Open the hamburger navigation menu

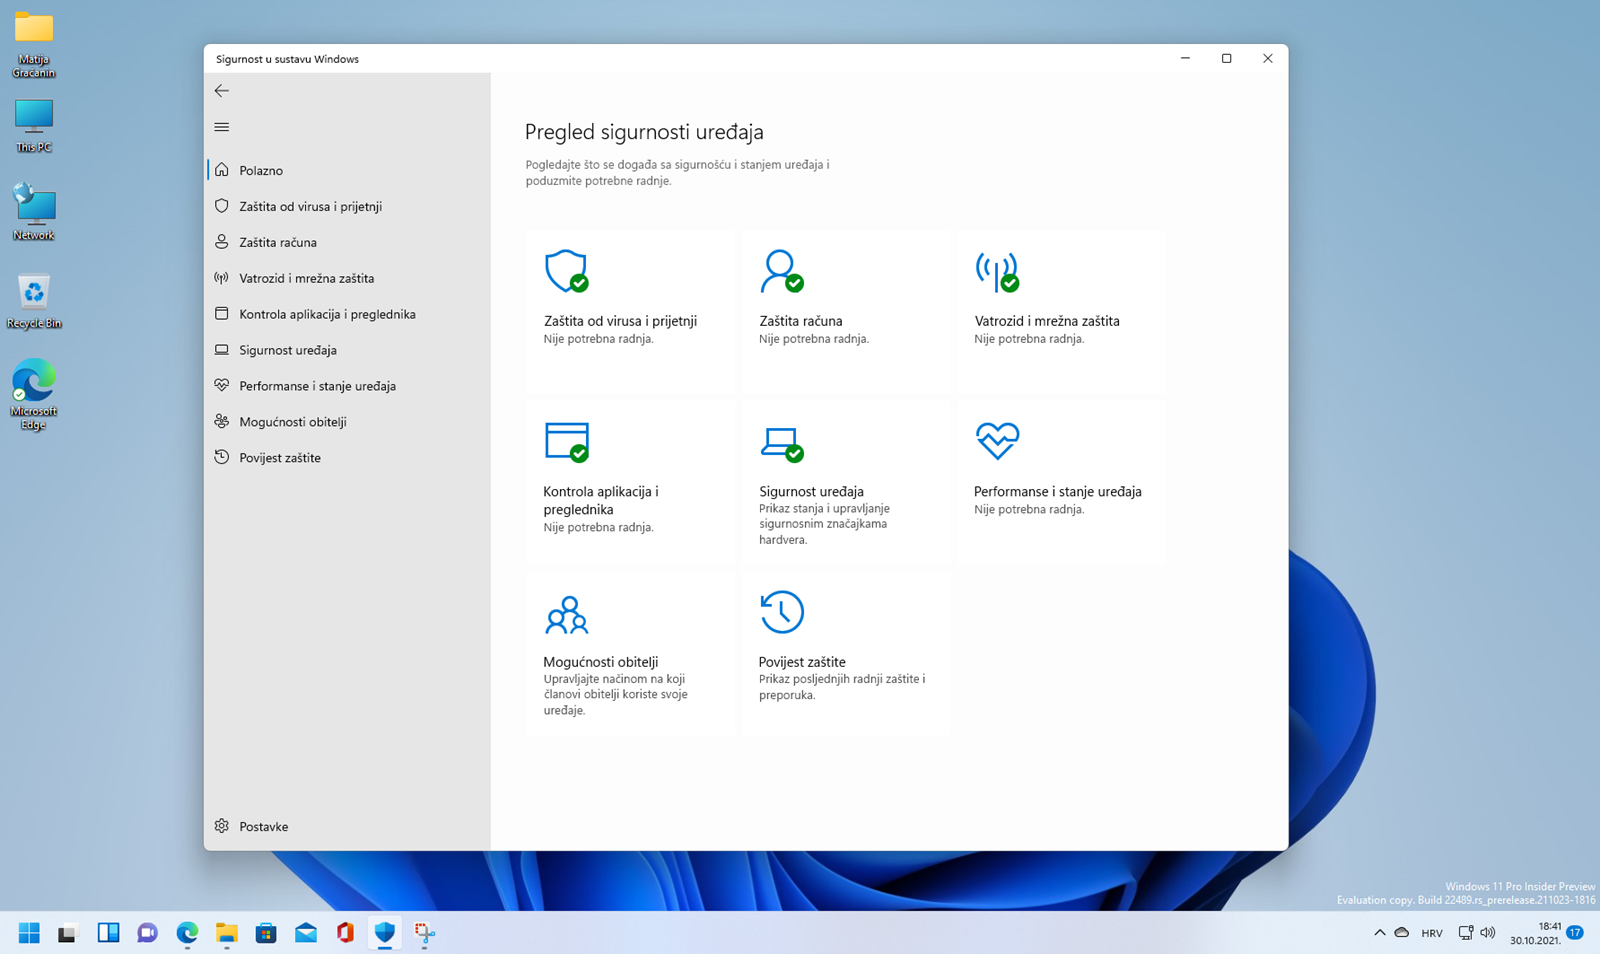click(222, 127)
